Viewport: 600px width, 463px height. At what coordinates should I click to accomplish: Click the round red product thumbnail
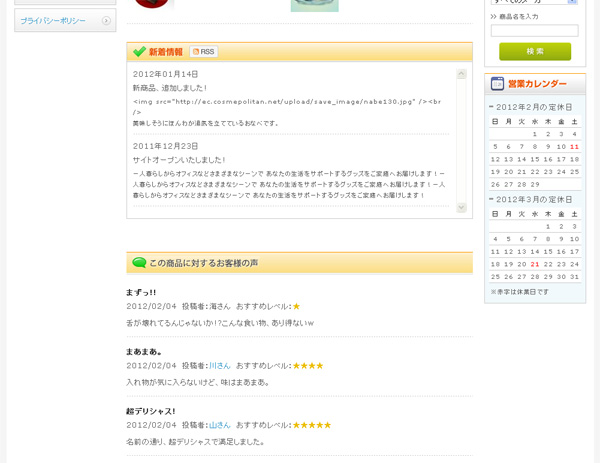coord(152,4)
